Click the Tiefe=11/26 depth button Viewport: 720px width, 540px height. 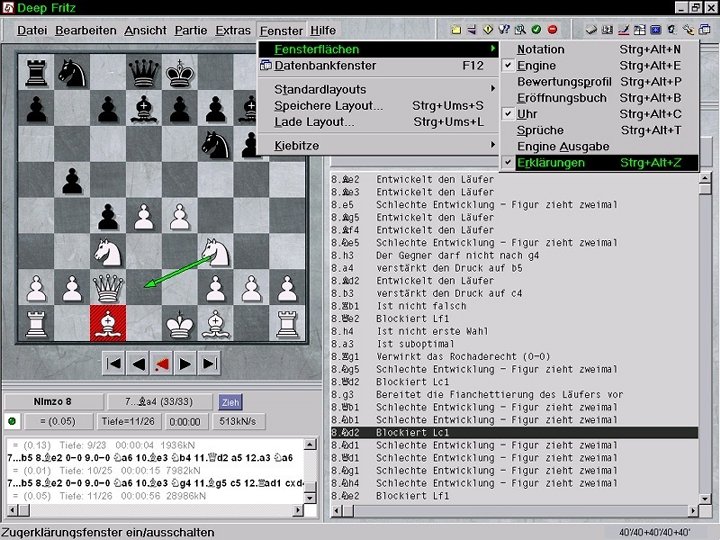pyautogui.click(x=128, y=422)
